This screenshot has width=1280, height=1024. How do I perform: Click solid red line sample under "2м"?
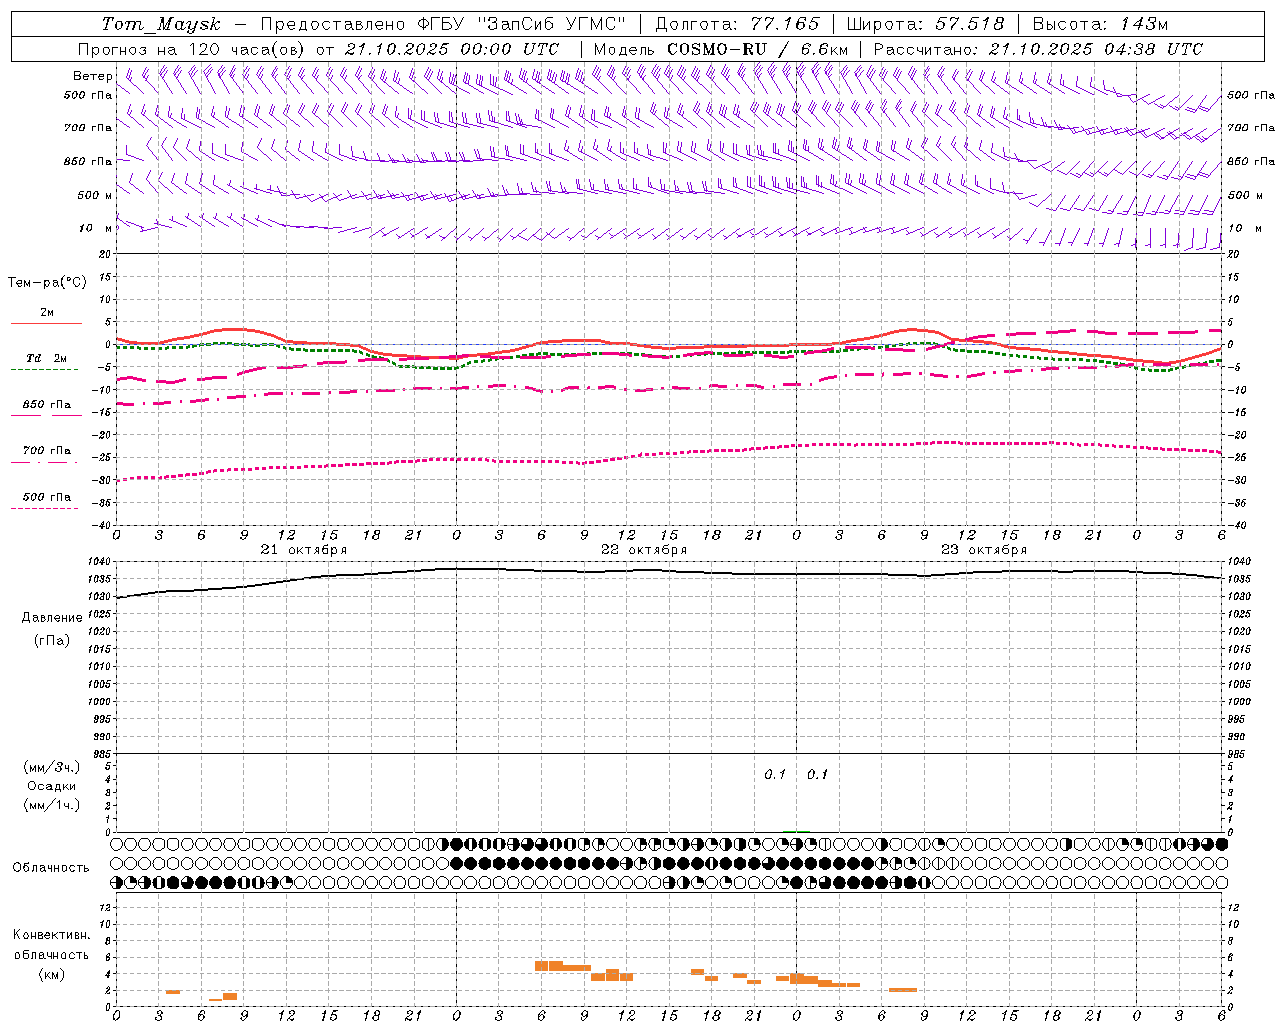[x=45, y=323]
